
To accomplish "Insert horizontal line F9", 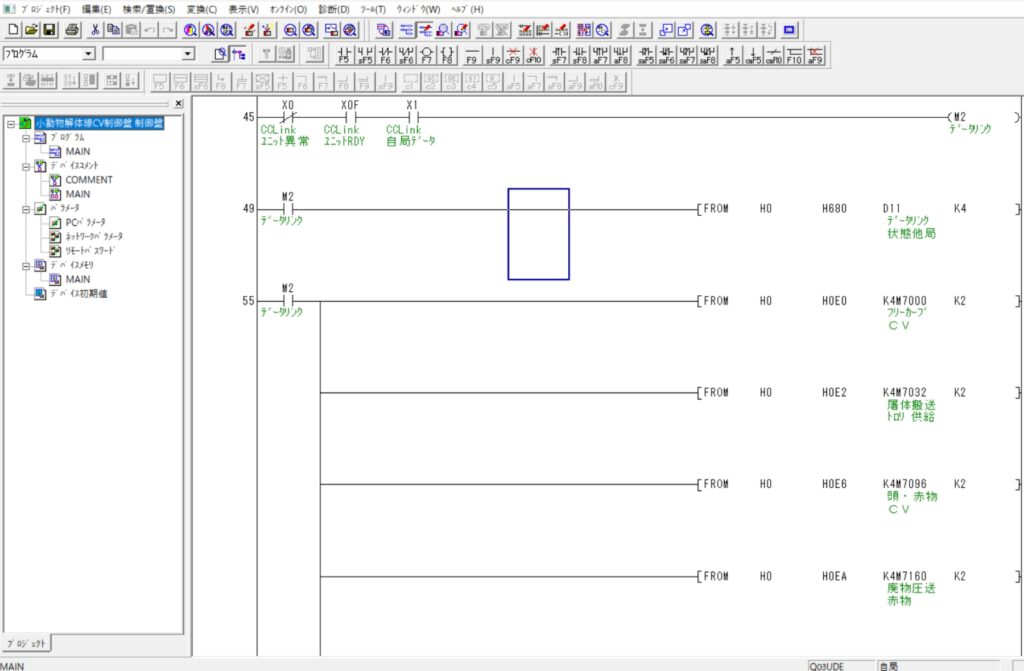I will (472, 53).
